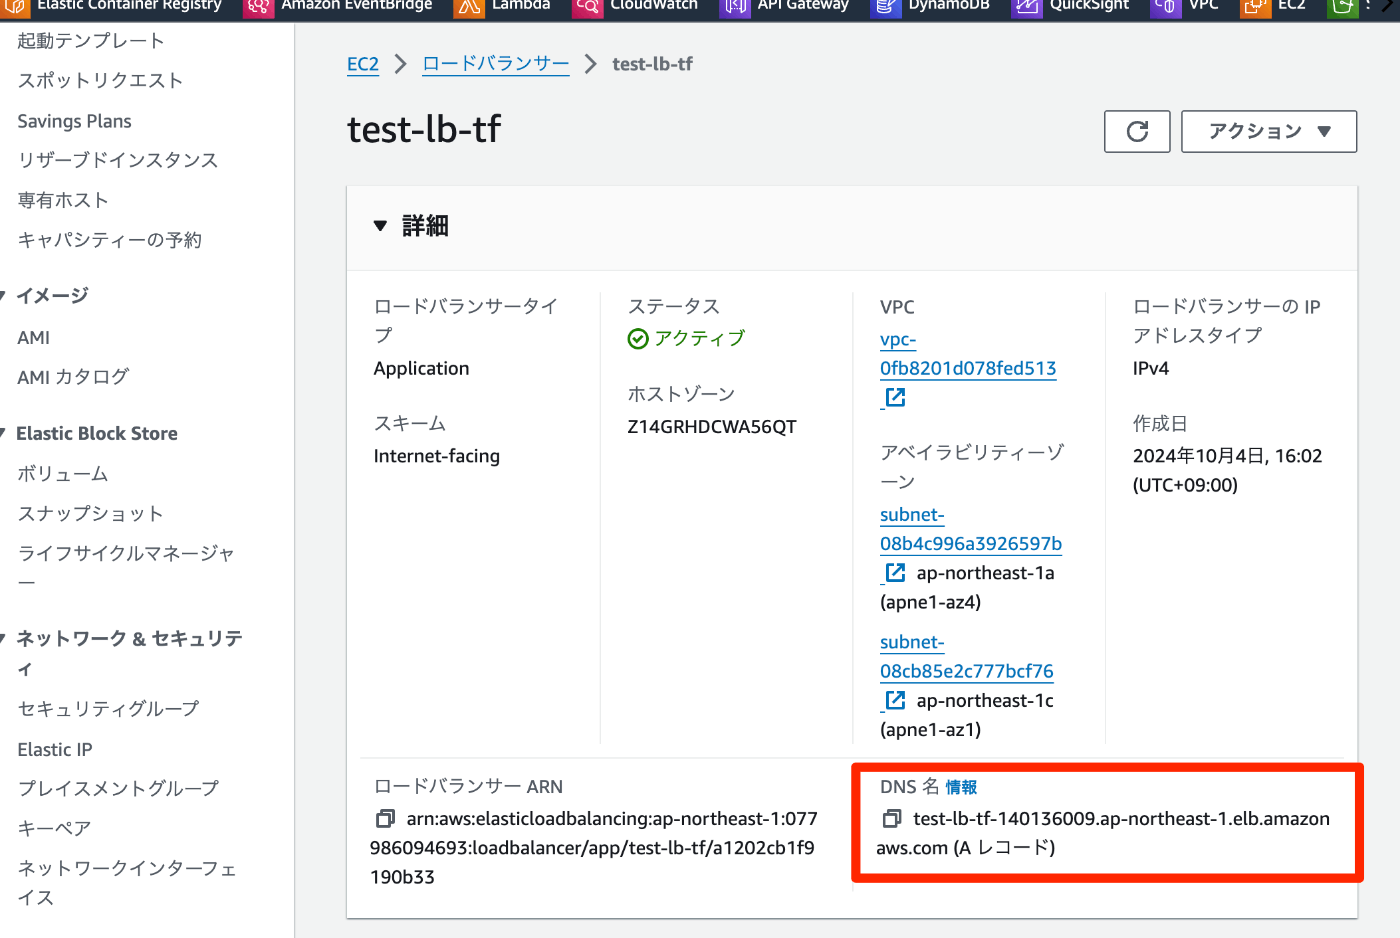Open 起動テンプレート in the sidebar

(91, 41)
